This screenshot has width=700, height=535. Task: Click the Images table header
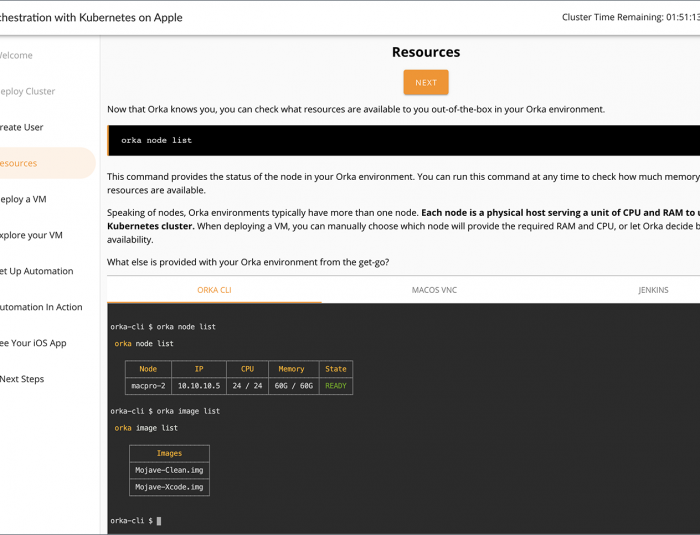tap(169, 453)
